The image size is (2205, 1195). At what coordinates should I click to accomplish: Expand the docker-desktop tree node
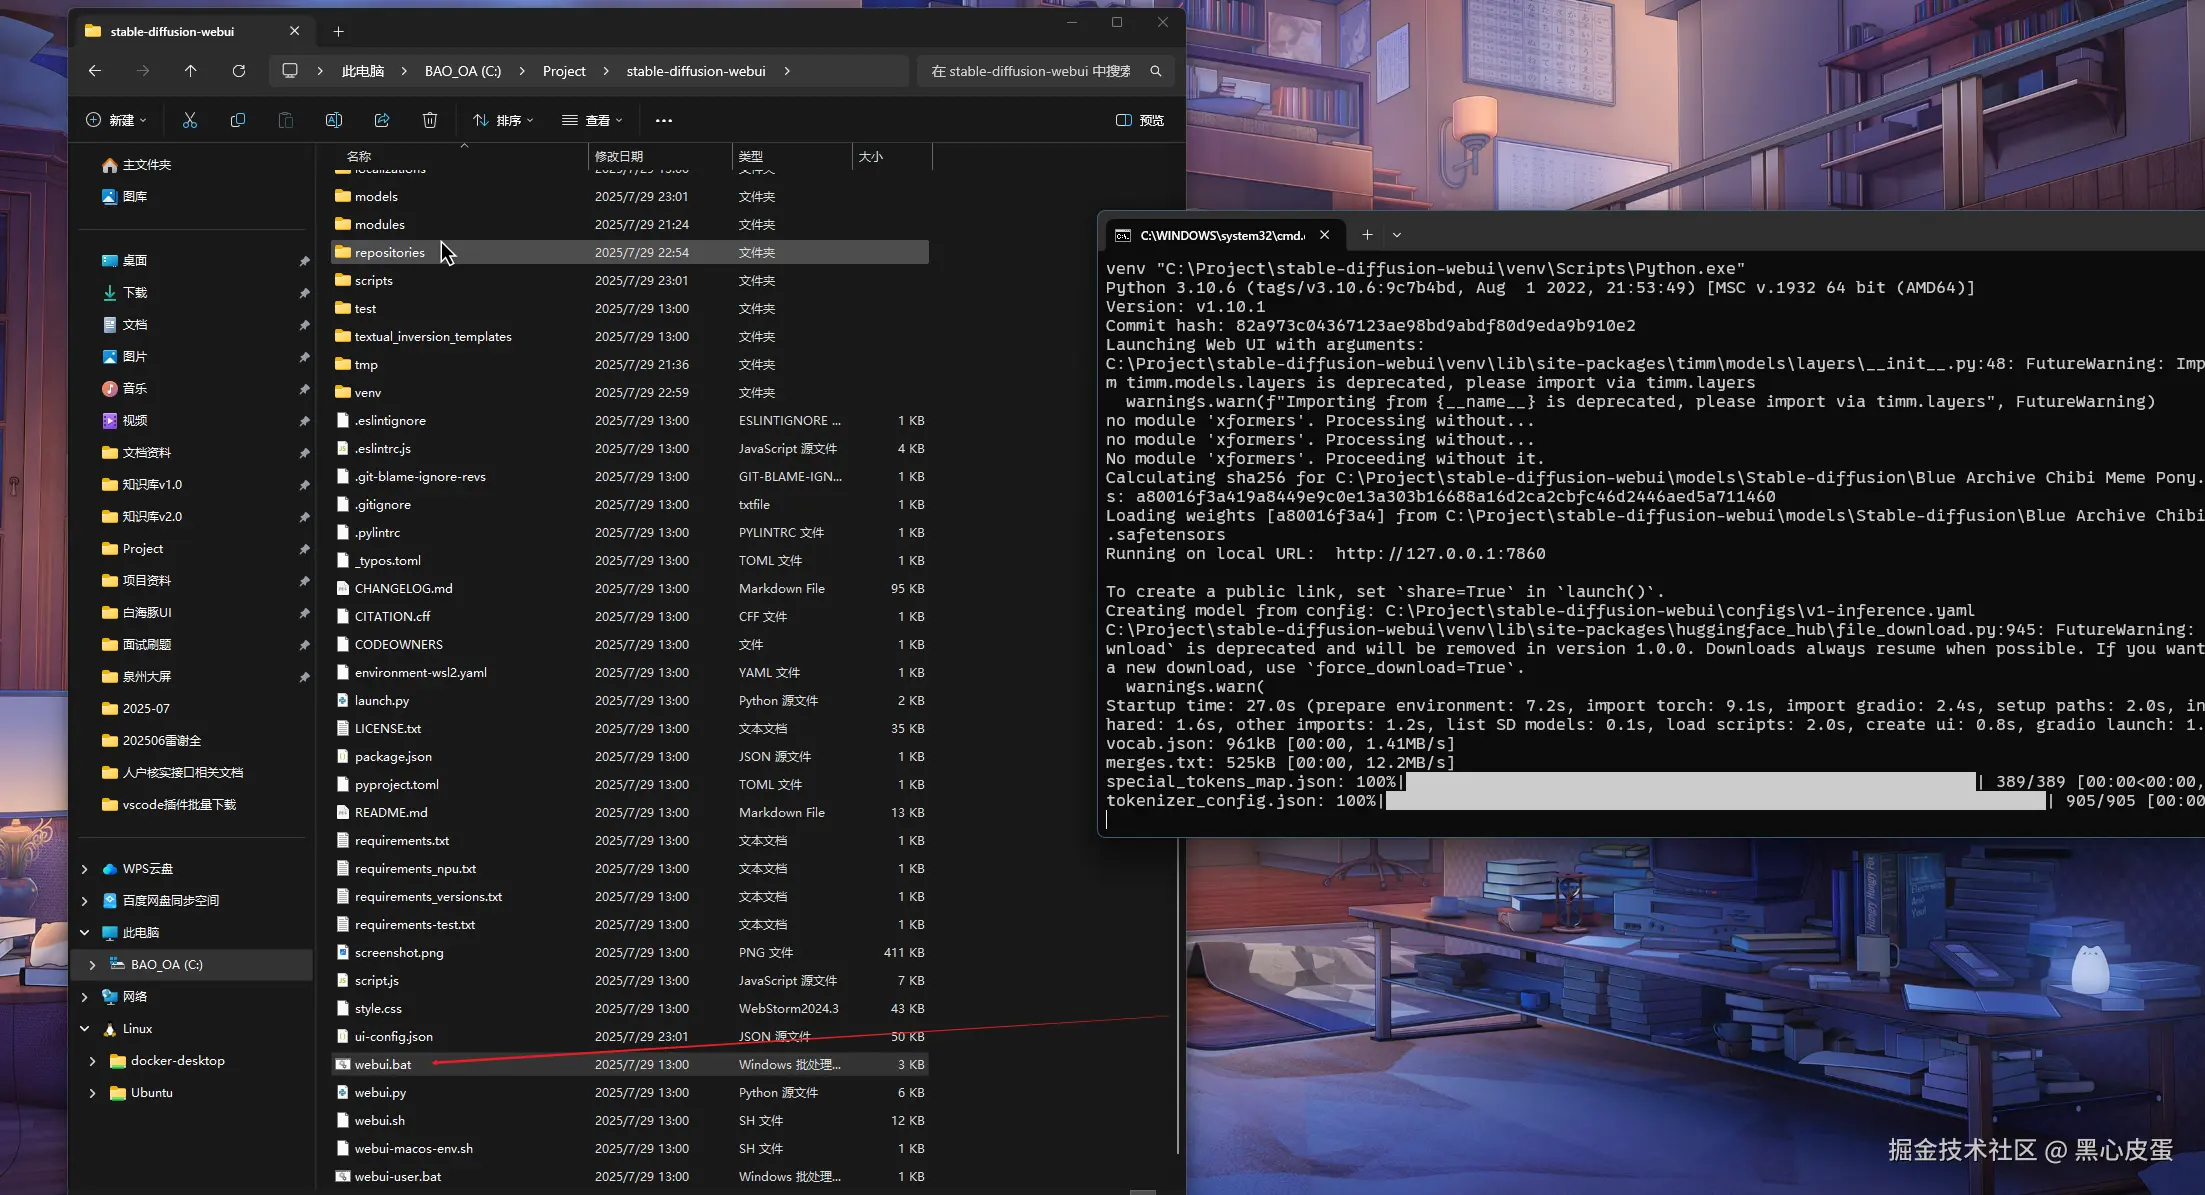(92, 1061)
